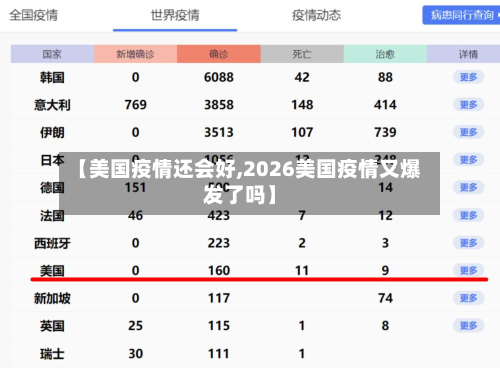Select the country name 韩国
The image size is (500, 368).
coord(52,78)
